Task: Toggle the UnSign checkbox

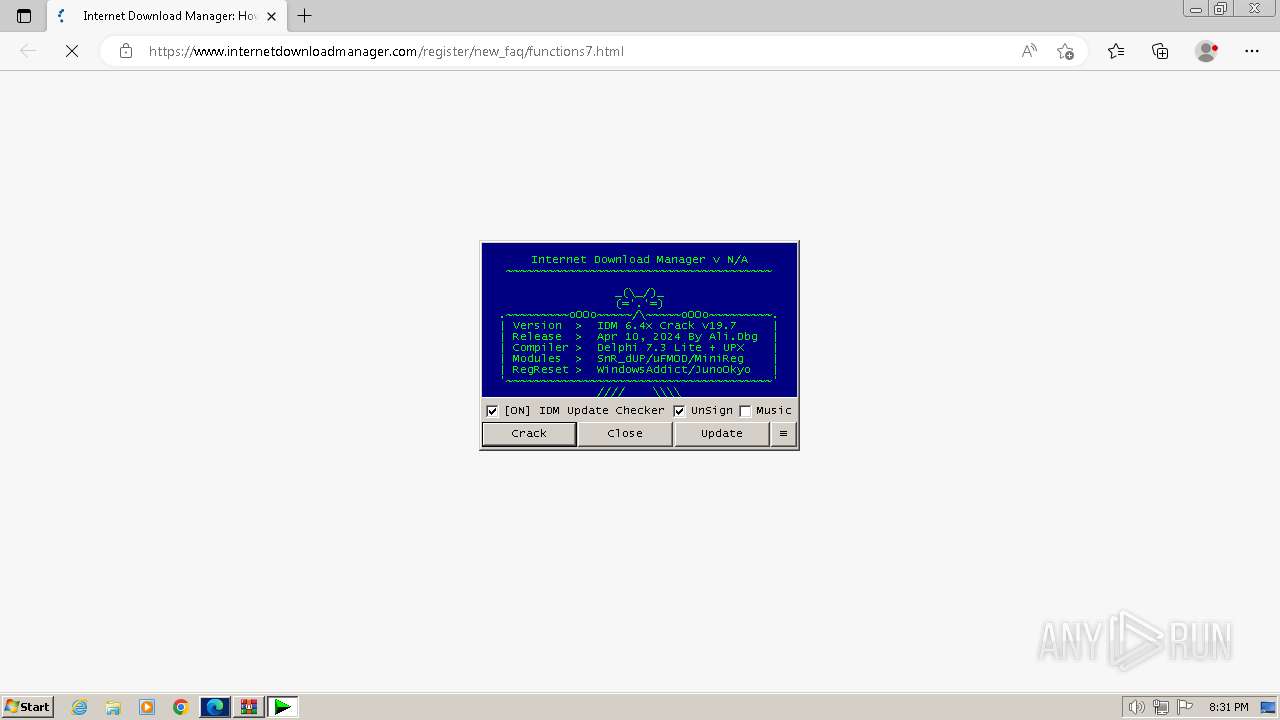Action: tap(679, 411)
